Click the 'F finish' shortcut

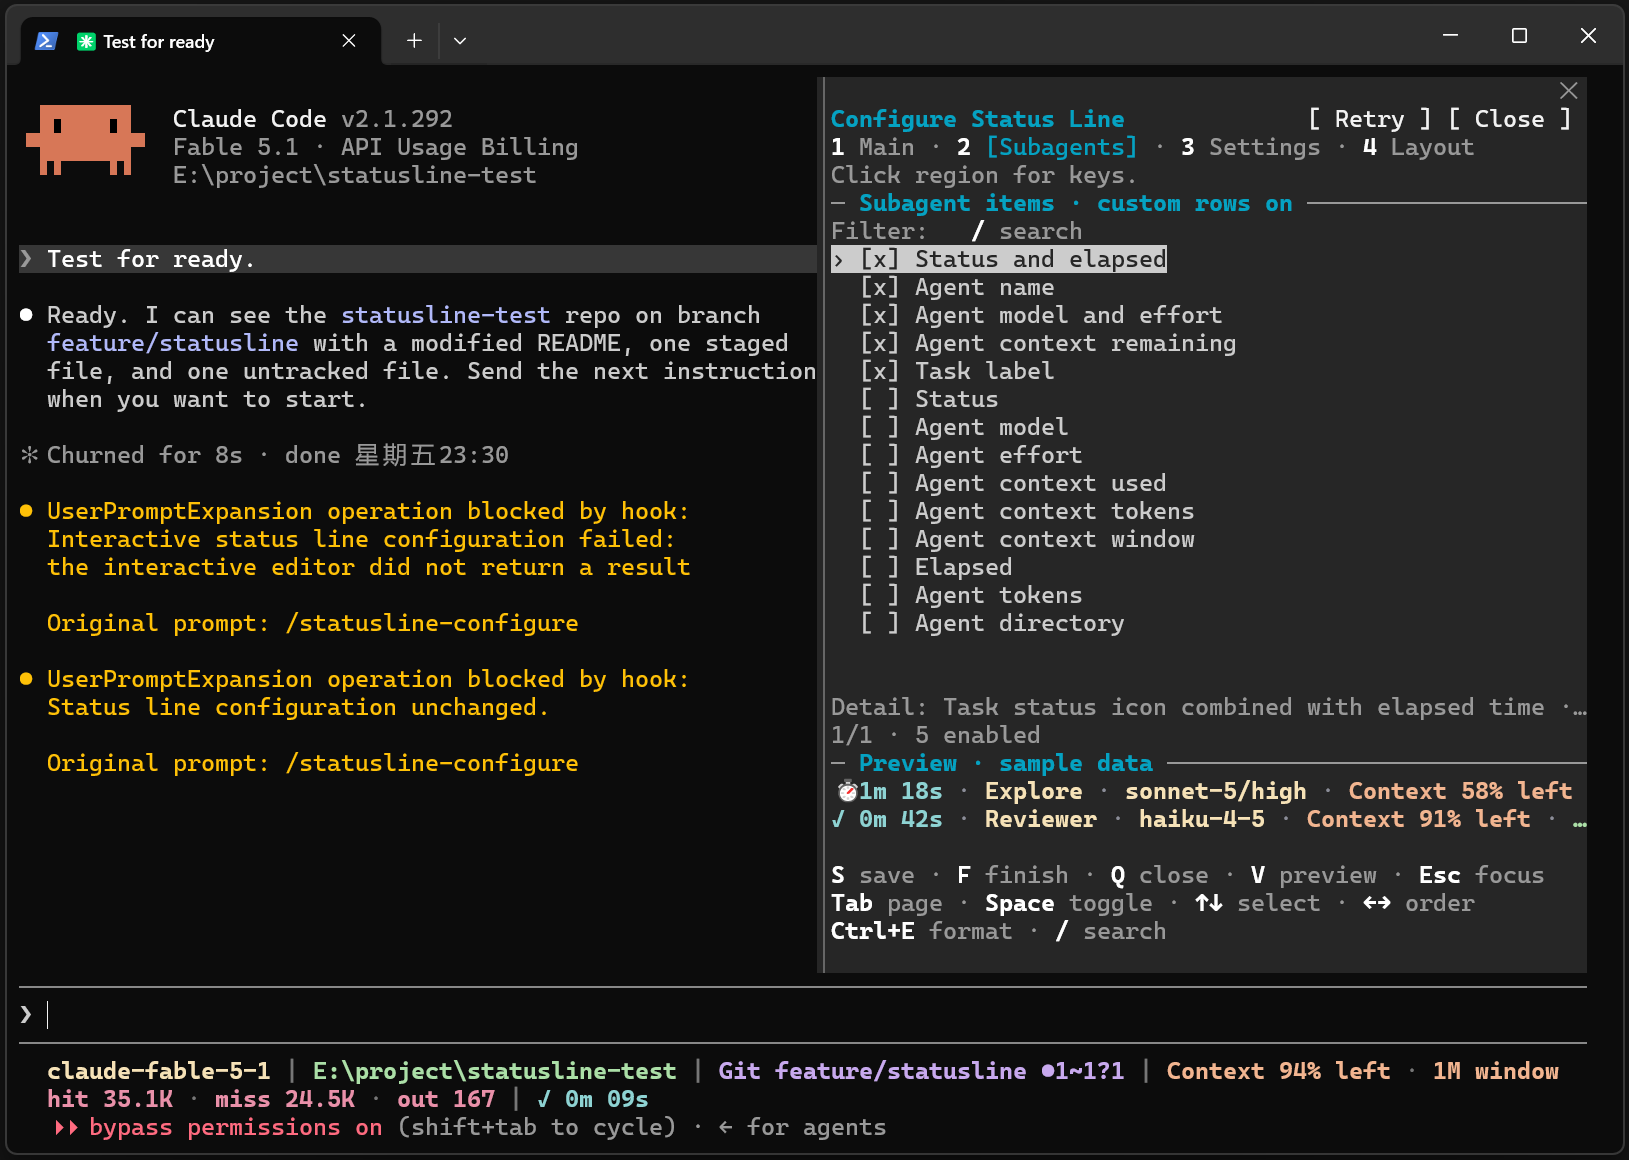pyautogui.click(x=1013, y=875)
